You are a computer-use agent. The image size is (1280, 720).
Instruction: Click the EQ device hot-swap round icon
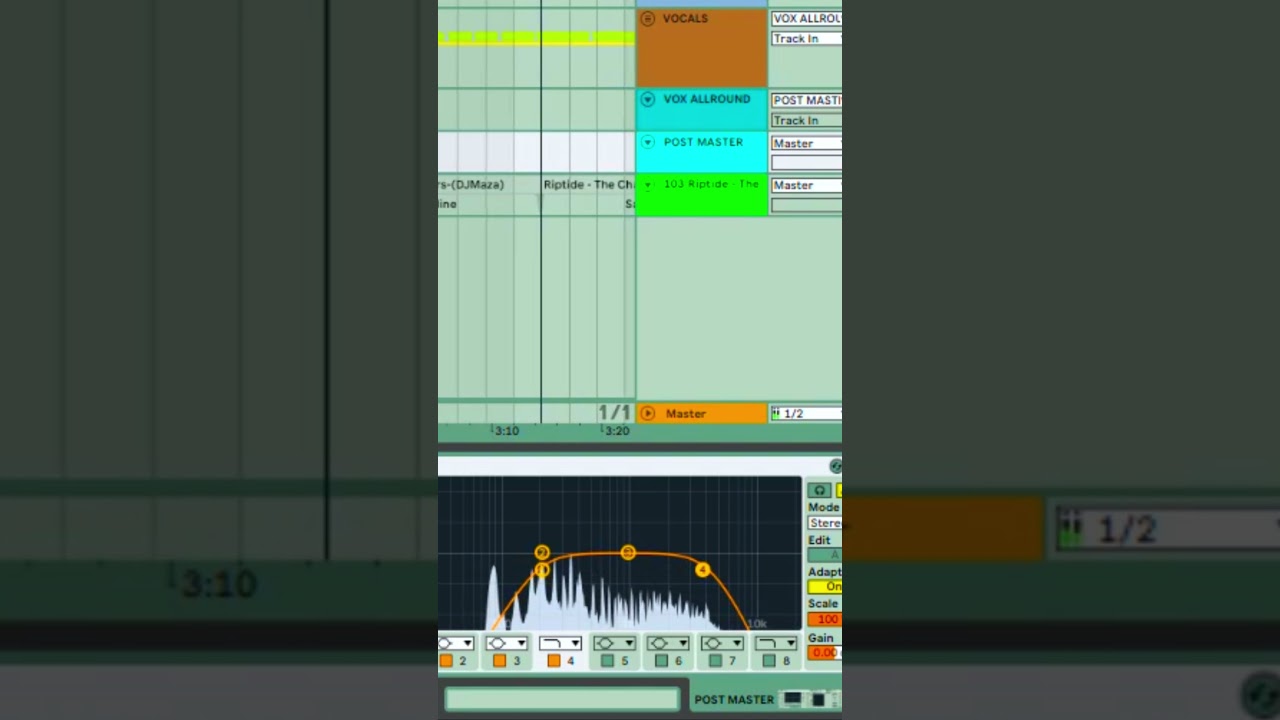point(836,466)
